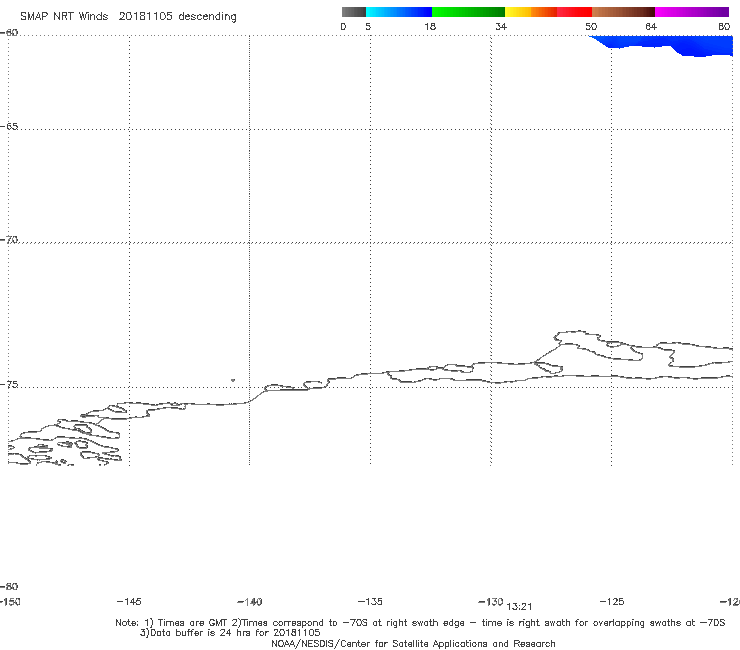Click the latitude label '-70'

click(x=9, y=240)
